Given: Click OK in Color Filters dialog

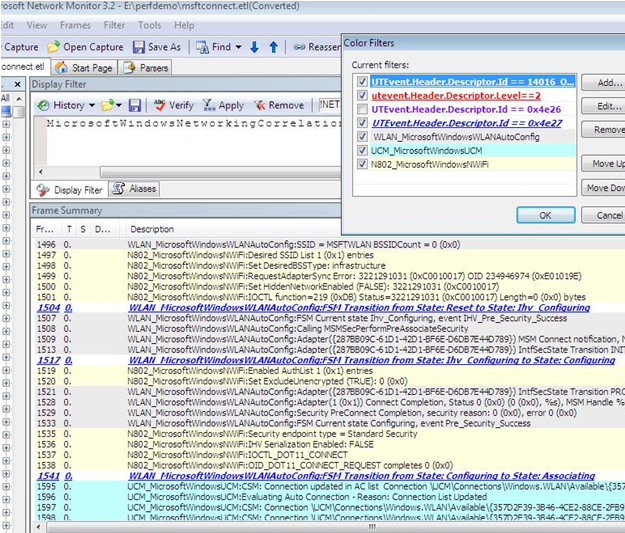Looking at the screenshot, I should [x=546, y=215].
